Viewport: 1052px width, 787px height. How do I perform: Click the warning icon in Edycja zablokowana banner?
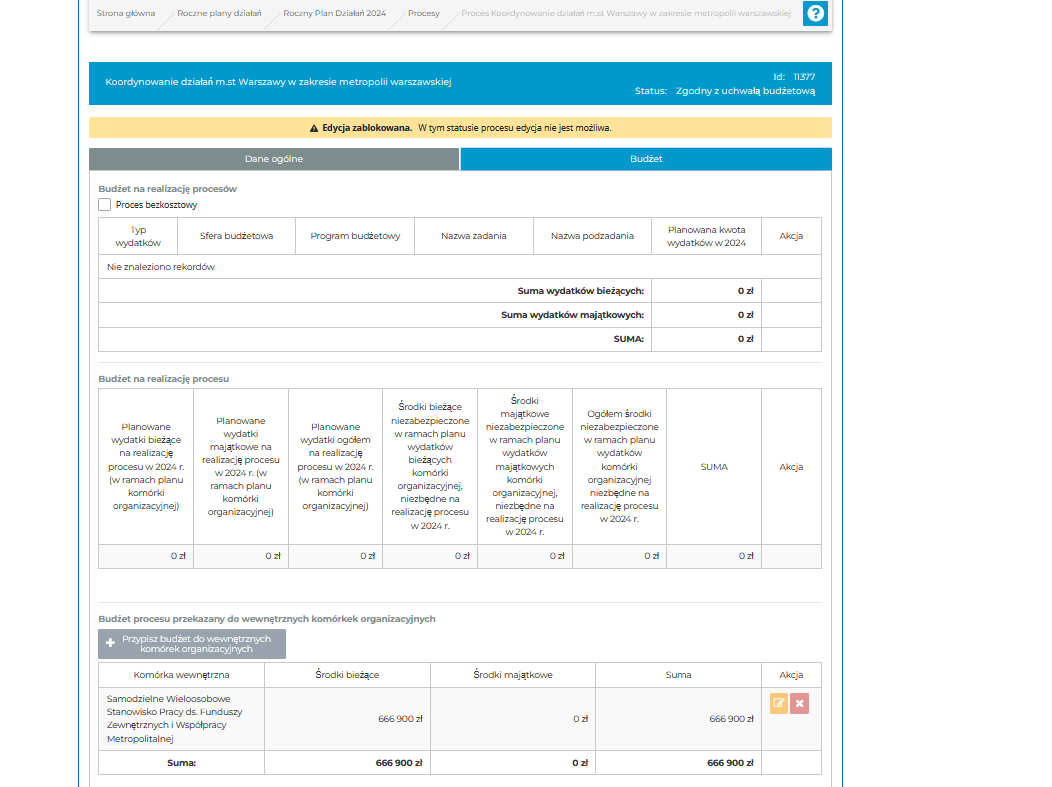point(314,128)
